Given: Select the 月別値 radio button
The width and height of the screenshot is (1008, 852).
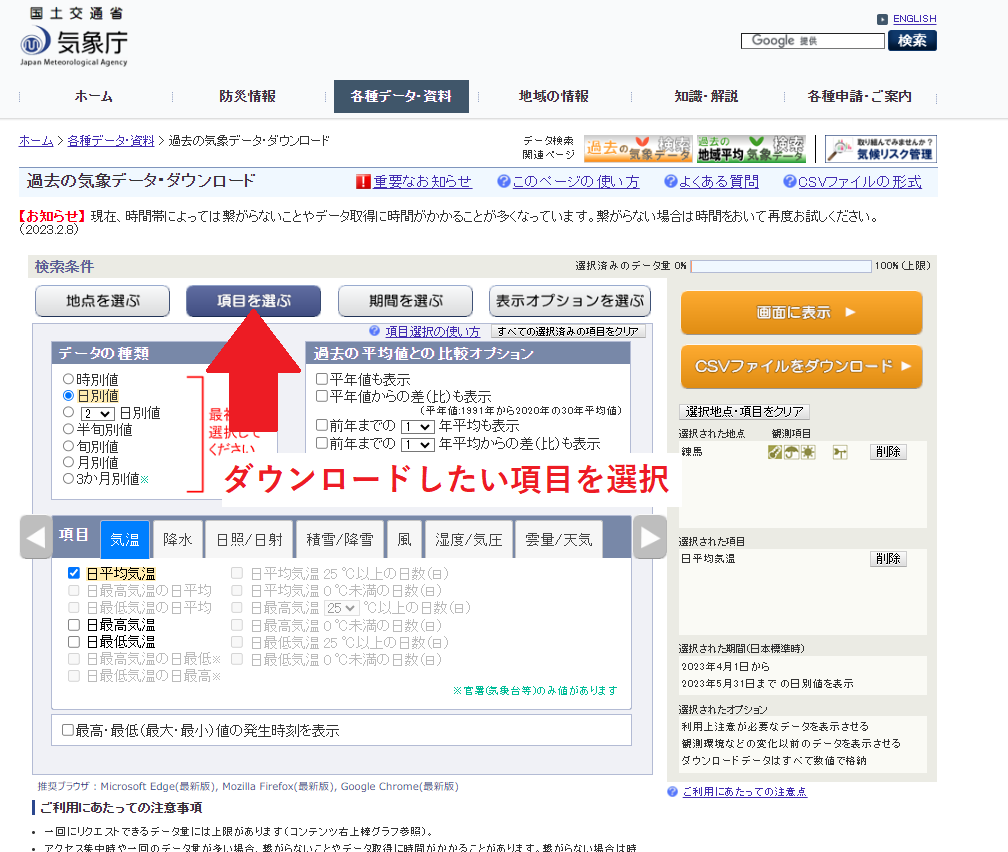Looking at the screenshot, I should tap(69, 462).
